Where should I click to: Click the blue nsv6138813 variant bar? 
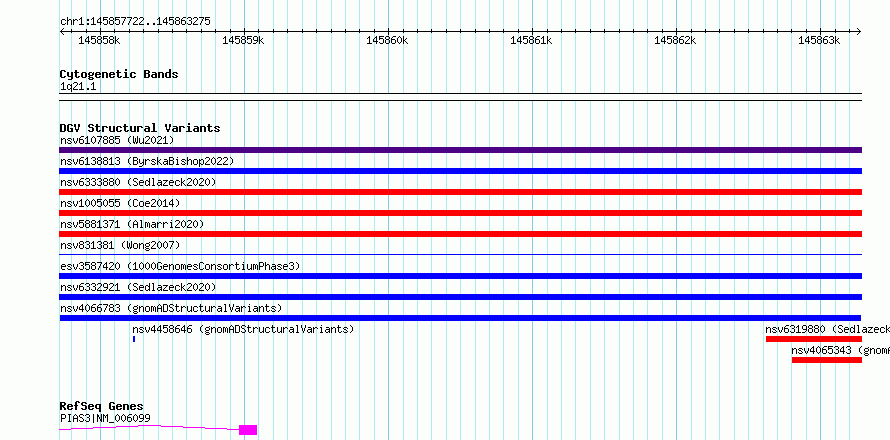tap(460, 171)
